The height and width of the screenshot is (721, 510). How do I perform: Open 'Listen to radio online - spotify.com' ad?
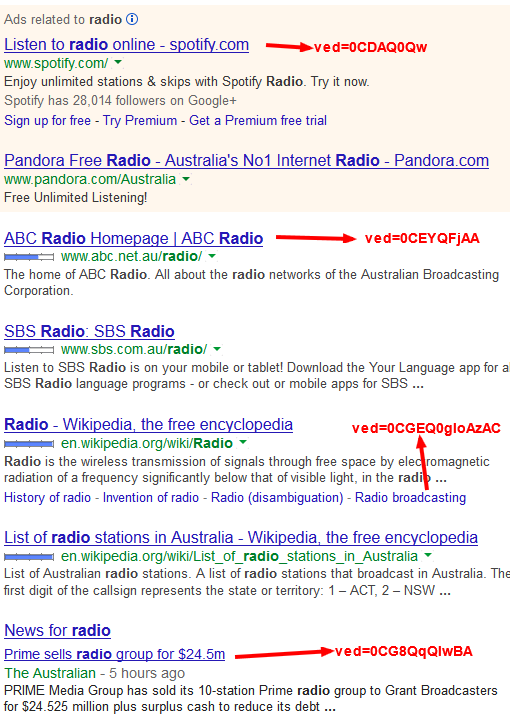pos(126,45)
